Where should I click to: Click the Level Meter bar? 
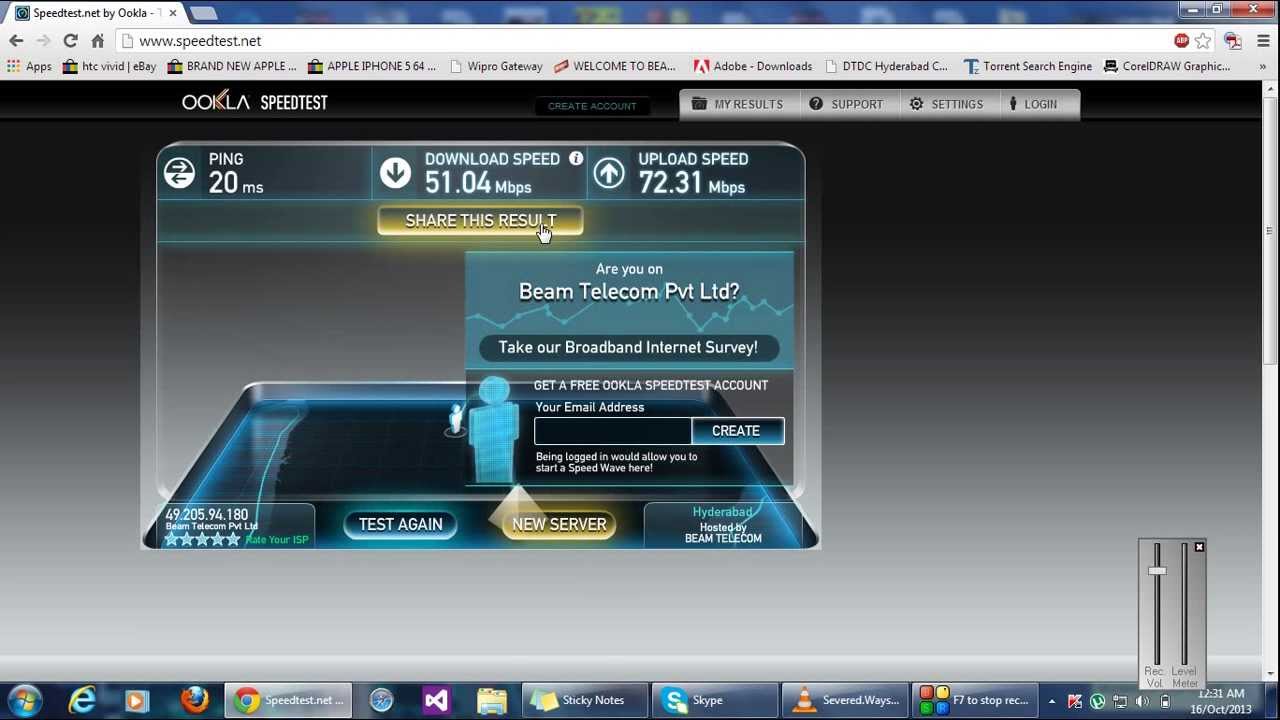click(1185, 603)
